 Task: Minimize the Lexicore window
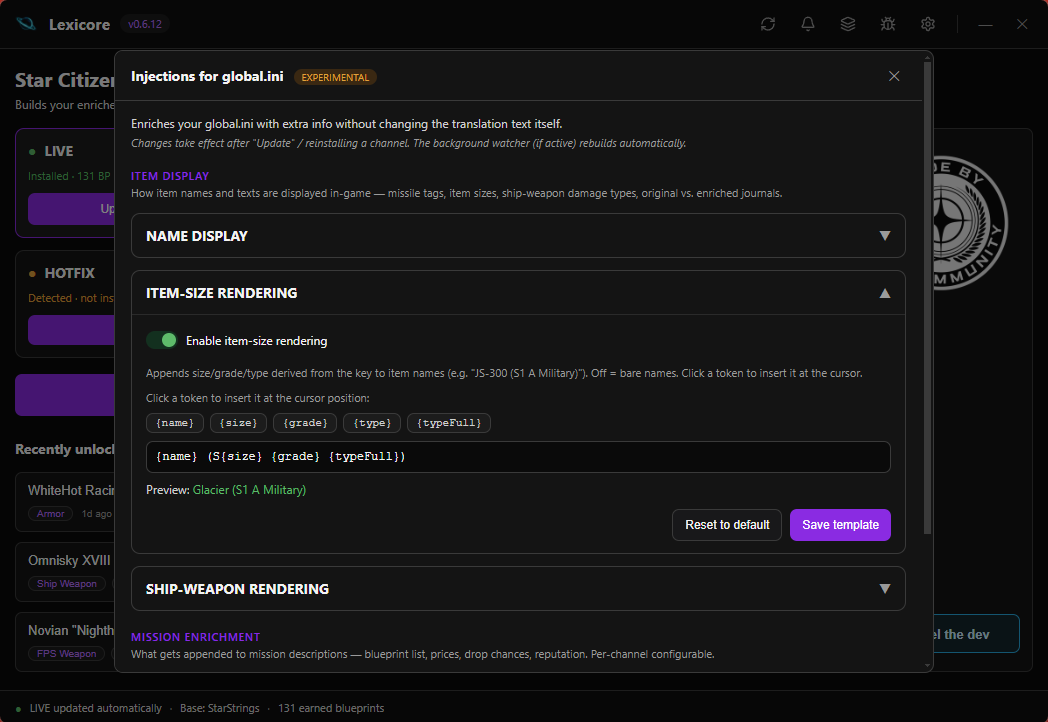(985, 24)
